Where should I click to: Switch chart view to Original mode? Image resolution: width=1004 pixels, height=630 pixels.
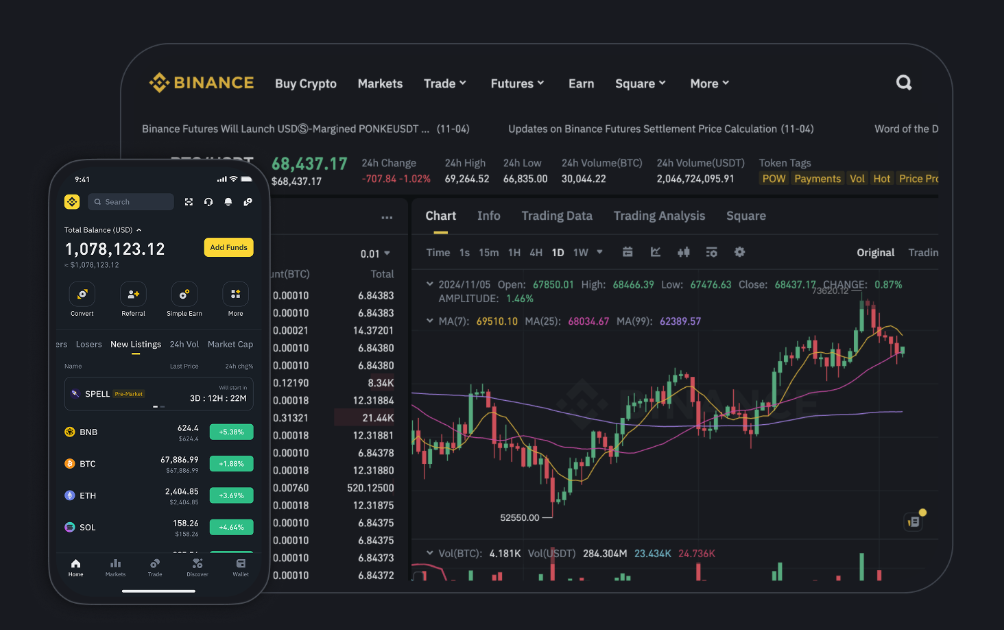[x=875, y=253]
